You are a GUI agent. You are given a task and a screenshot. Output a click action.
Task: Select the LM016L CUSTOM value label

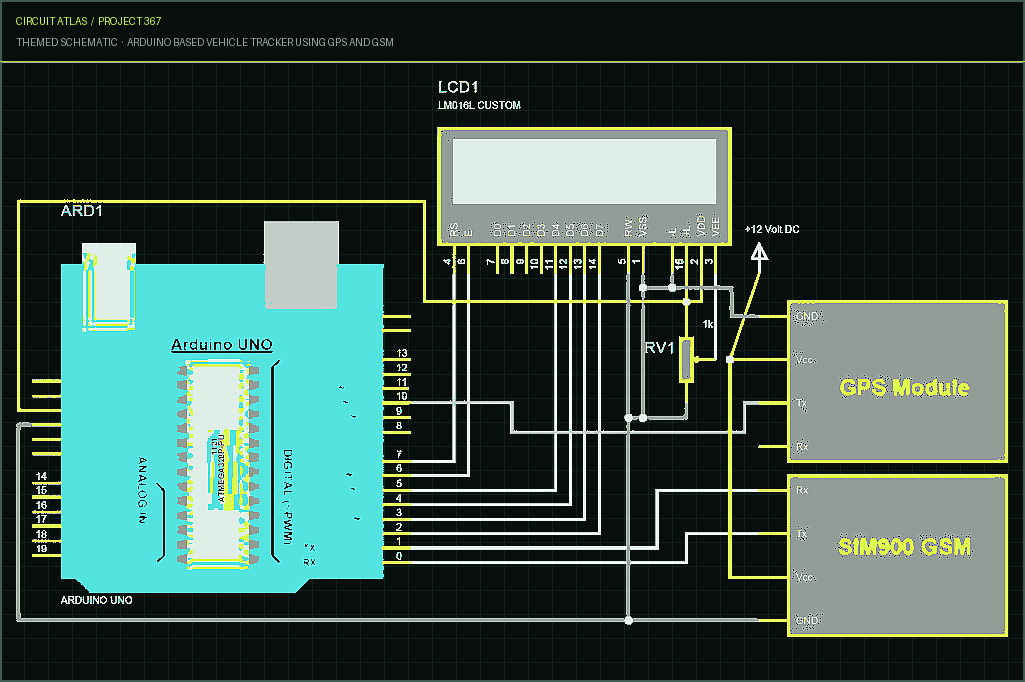[x=479, y=105]
